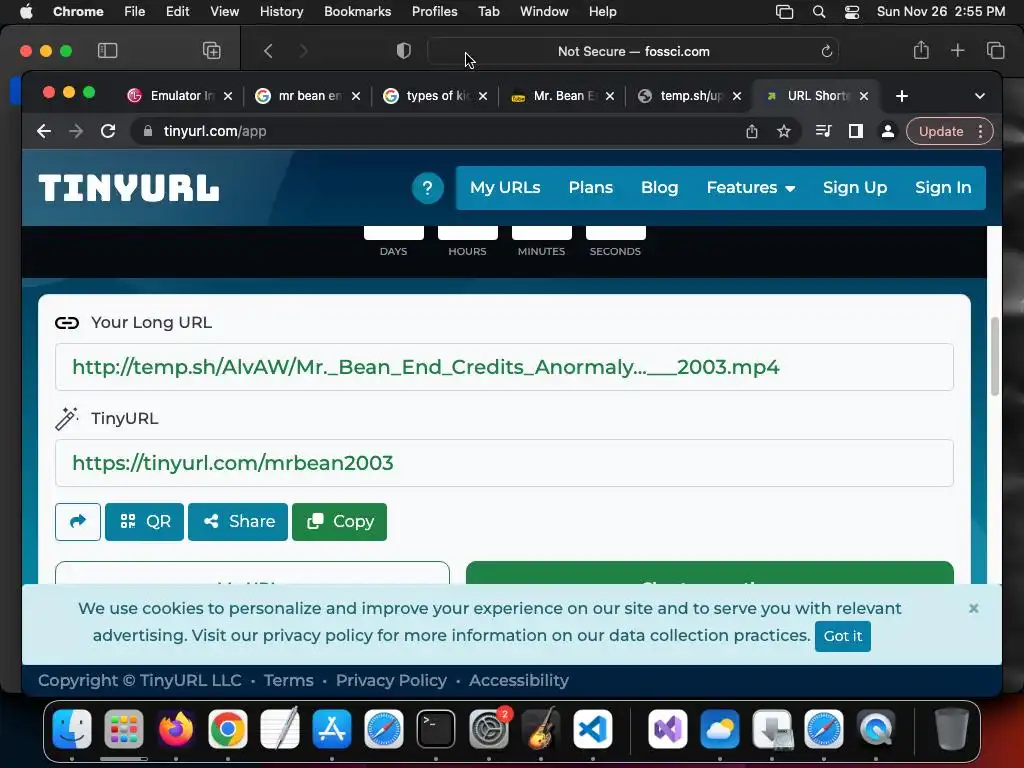Click the Chrome Update button

pyautogui.click(x=941, y=131)
